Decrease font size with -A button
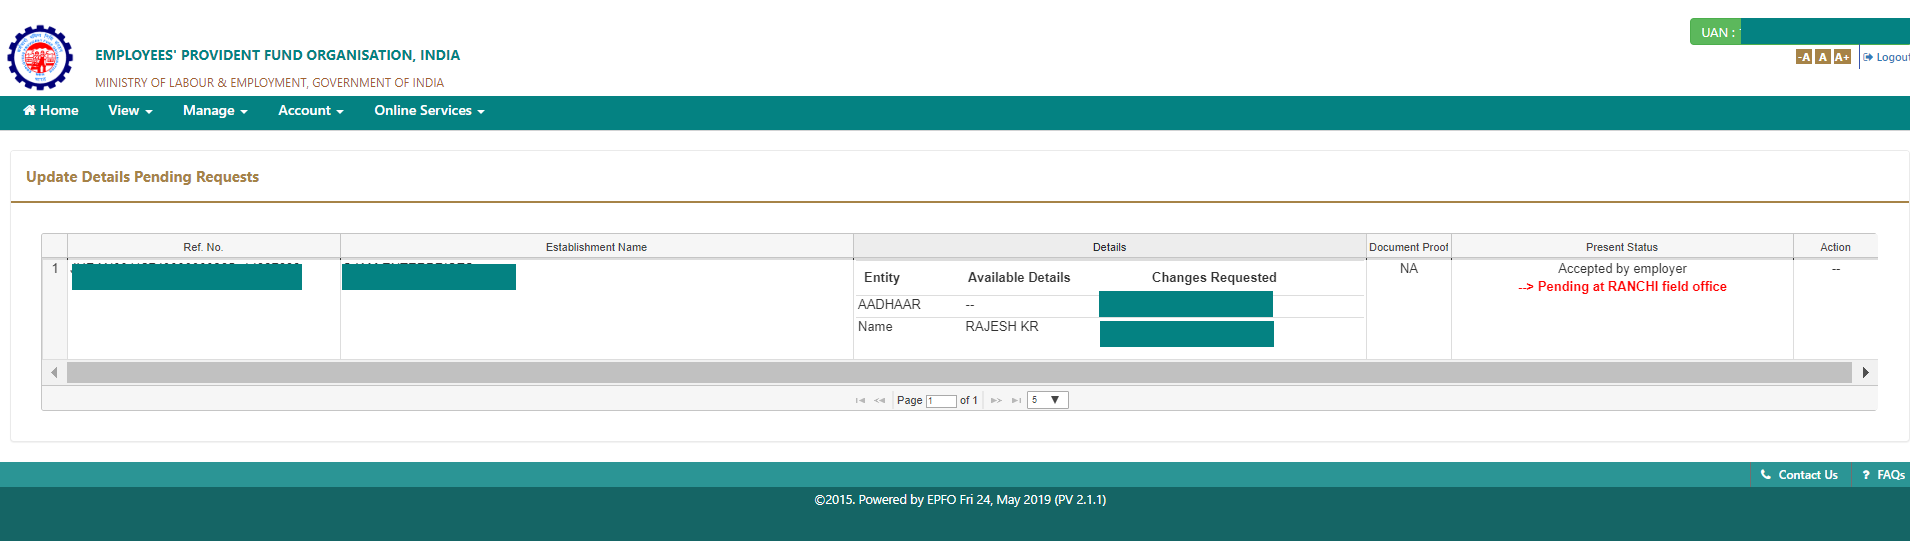The image size is (1910, 541). (1803, 57)
